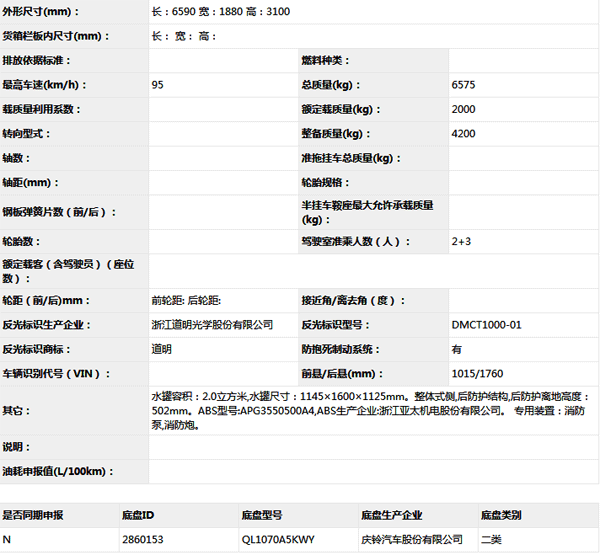Click the 反光标识商标 value 道明

(161, 349)
